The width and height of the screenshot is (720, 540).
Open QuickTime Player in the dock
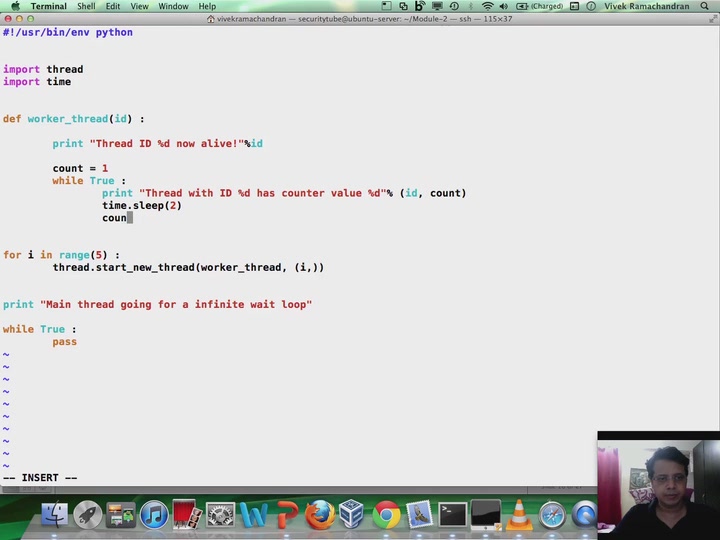coord(585,515)
